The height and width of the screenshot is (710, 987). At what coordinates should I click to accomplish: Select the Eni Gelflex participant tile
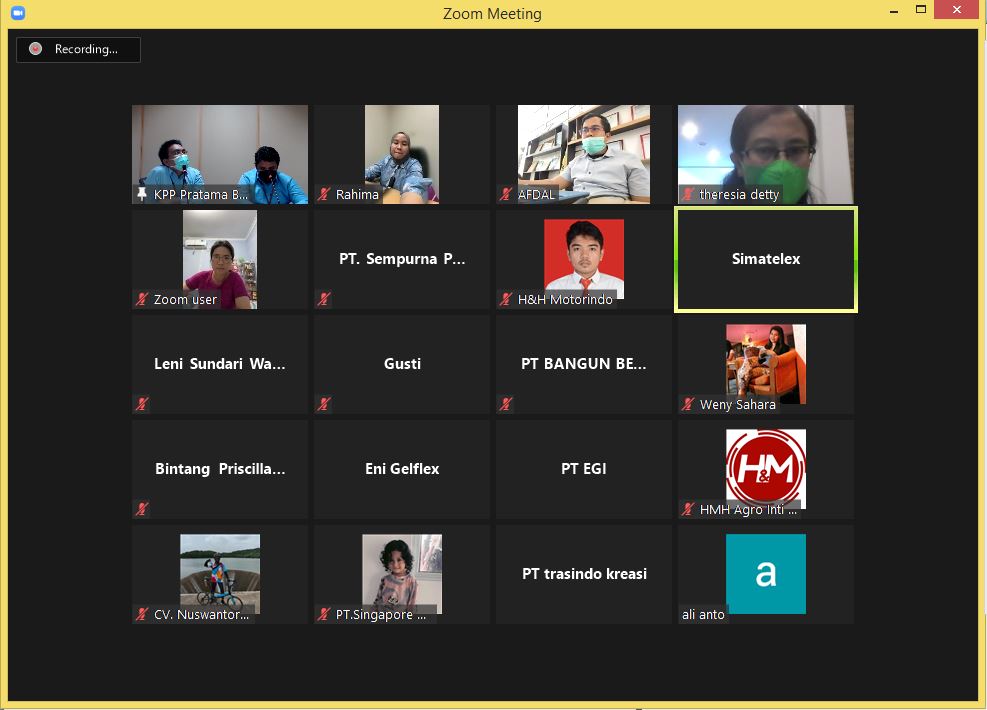click(x=402, y=468)
